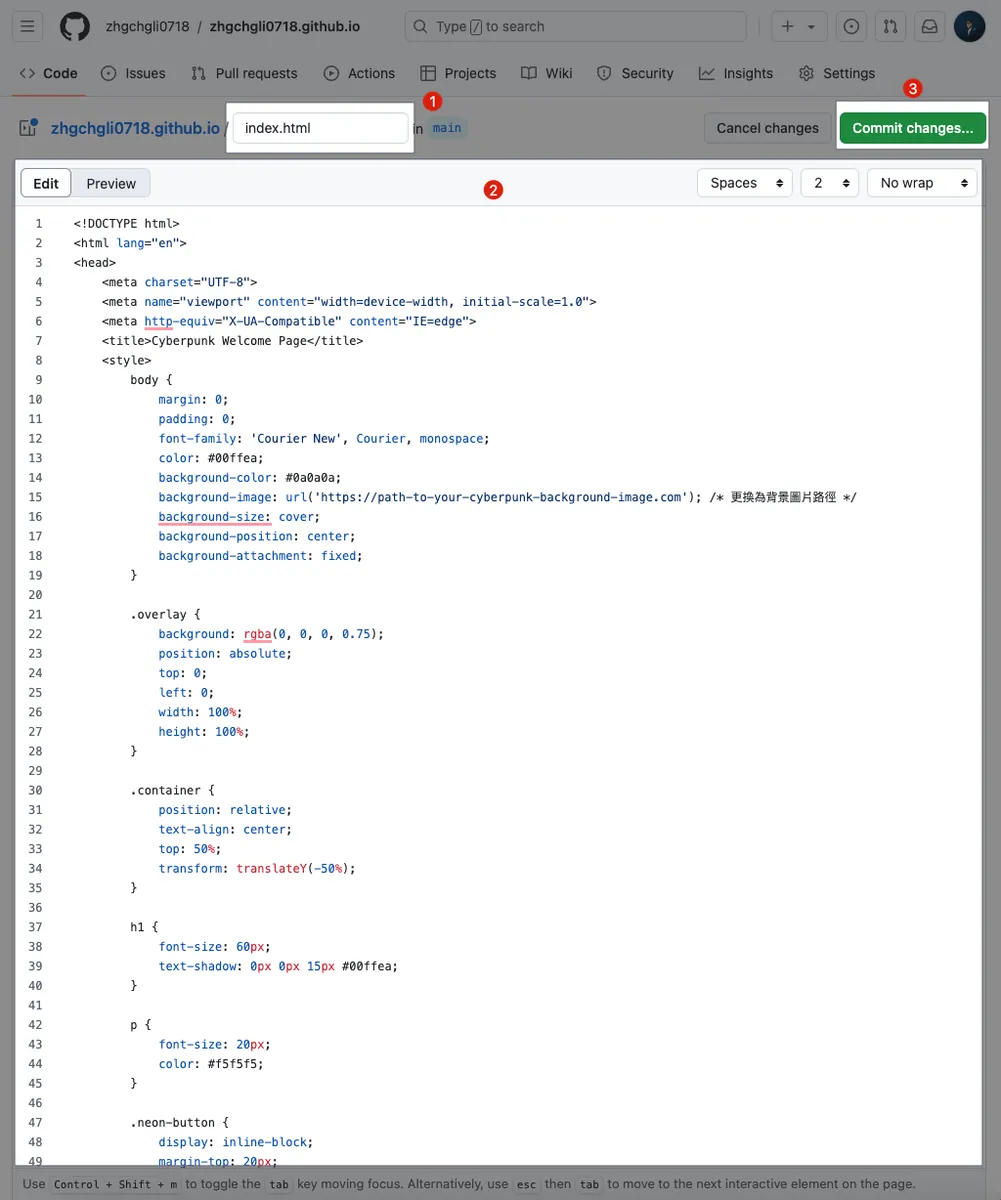Select the Edit mode toggle

click(46, 183)
